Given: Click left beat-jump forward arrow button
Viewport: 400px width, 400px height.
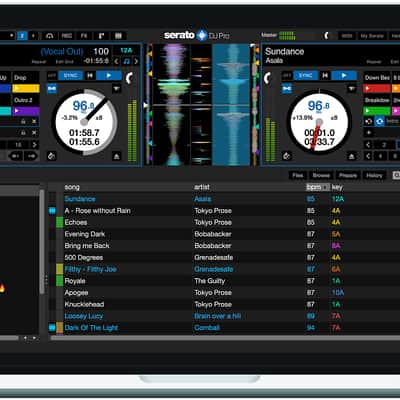Looking at the screenshot, I should pyautogui.click(x=31, y=156).
